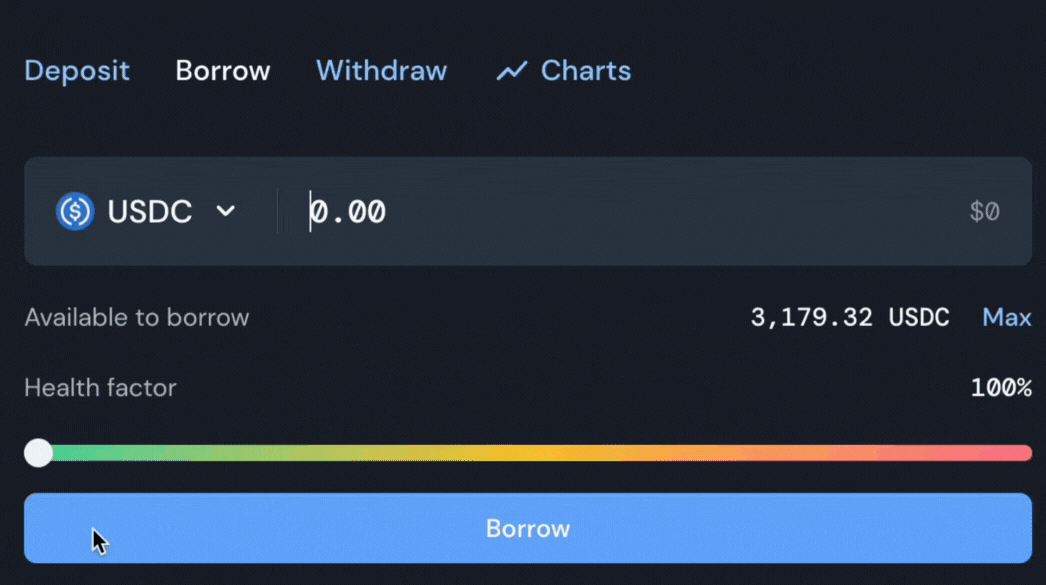This screenshot has height=585, width=1046.
Task: Select the Borrow tab at top
Action: [223, 71]
